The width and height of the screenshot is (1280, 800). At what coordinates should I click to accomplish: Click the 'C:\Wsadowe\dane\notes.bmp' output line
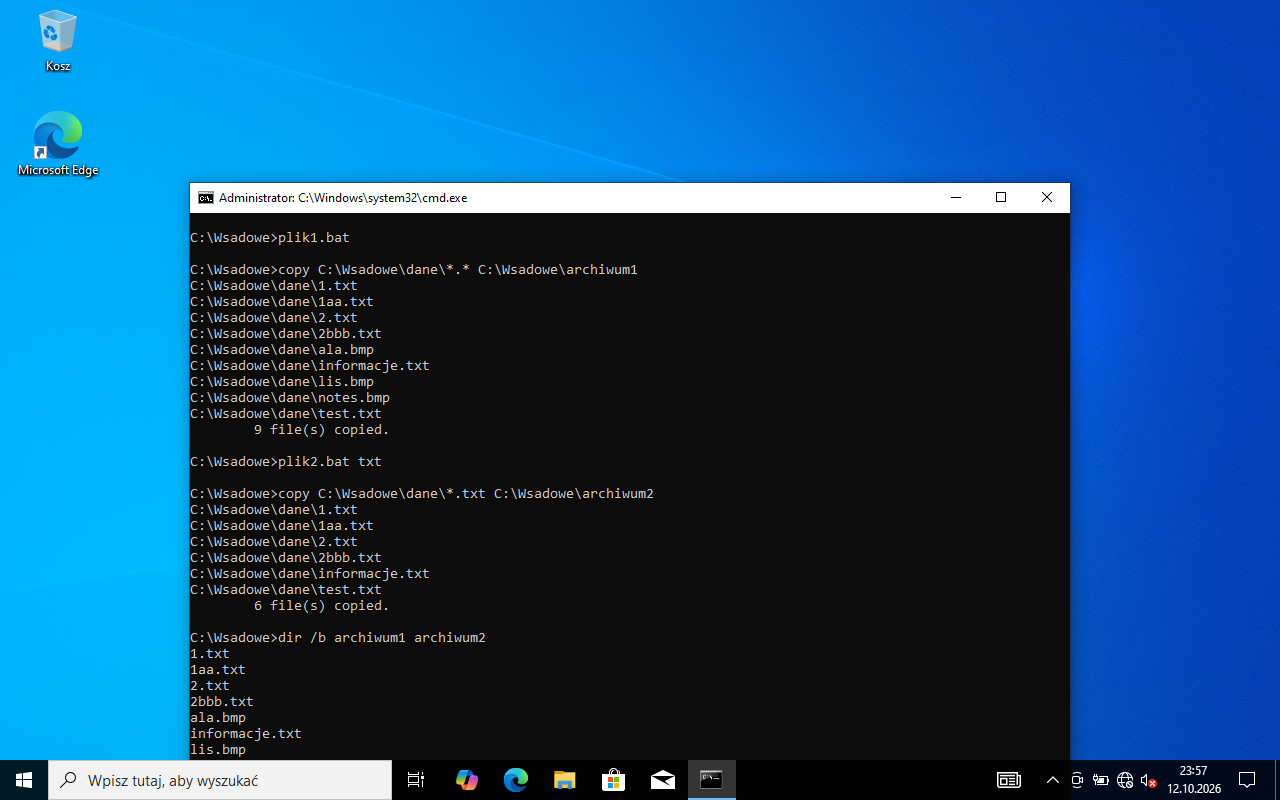tap(290, 398)
